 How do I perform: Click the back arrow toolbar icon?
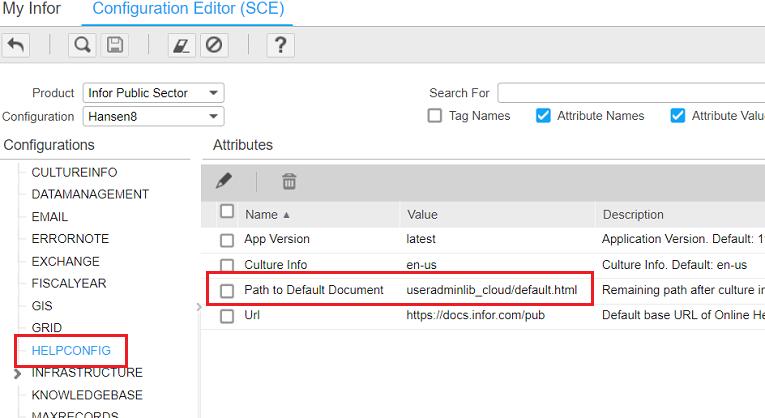17,45
